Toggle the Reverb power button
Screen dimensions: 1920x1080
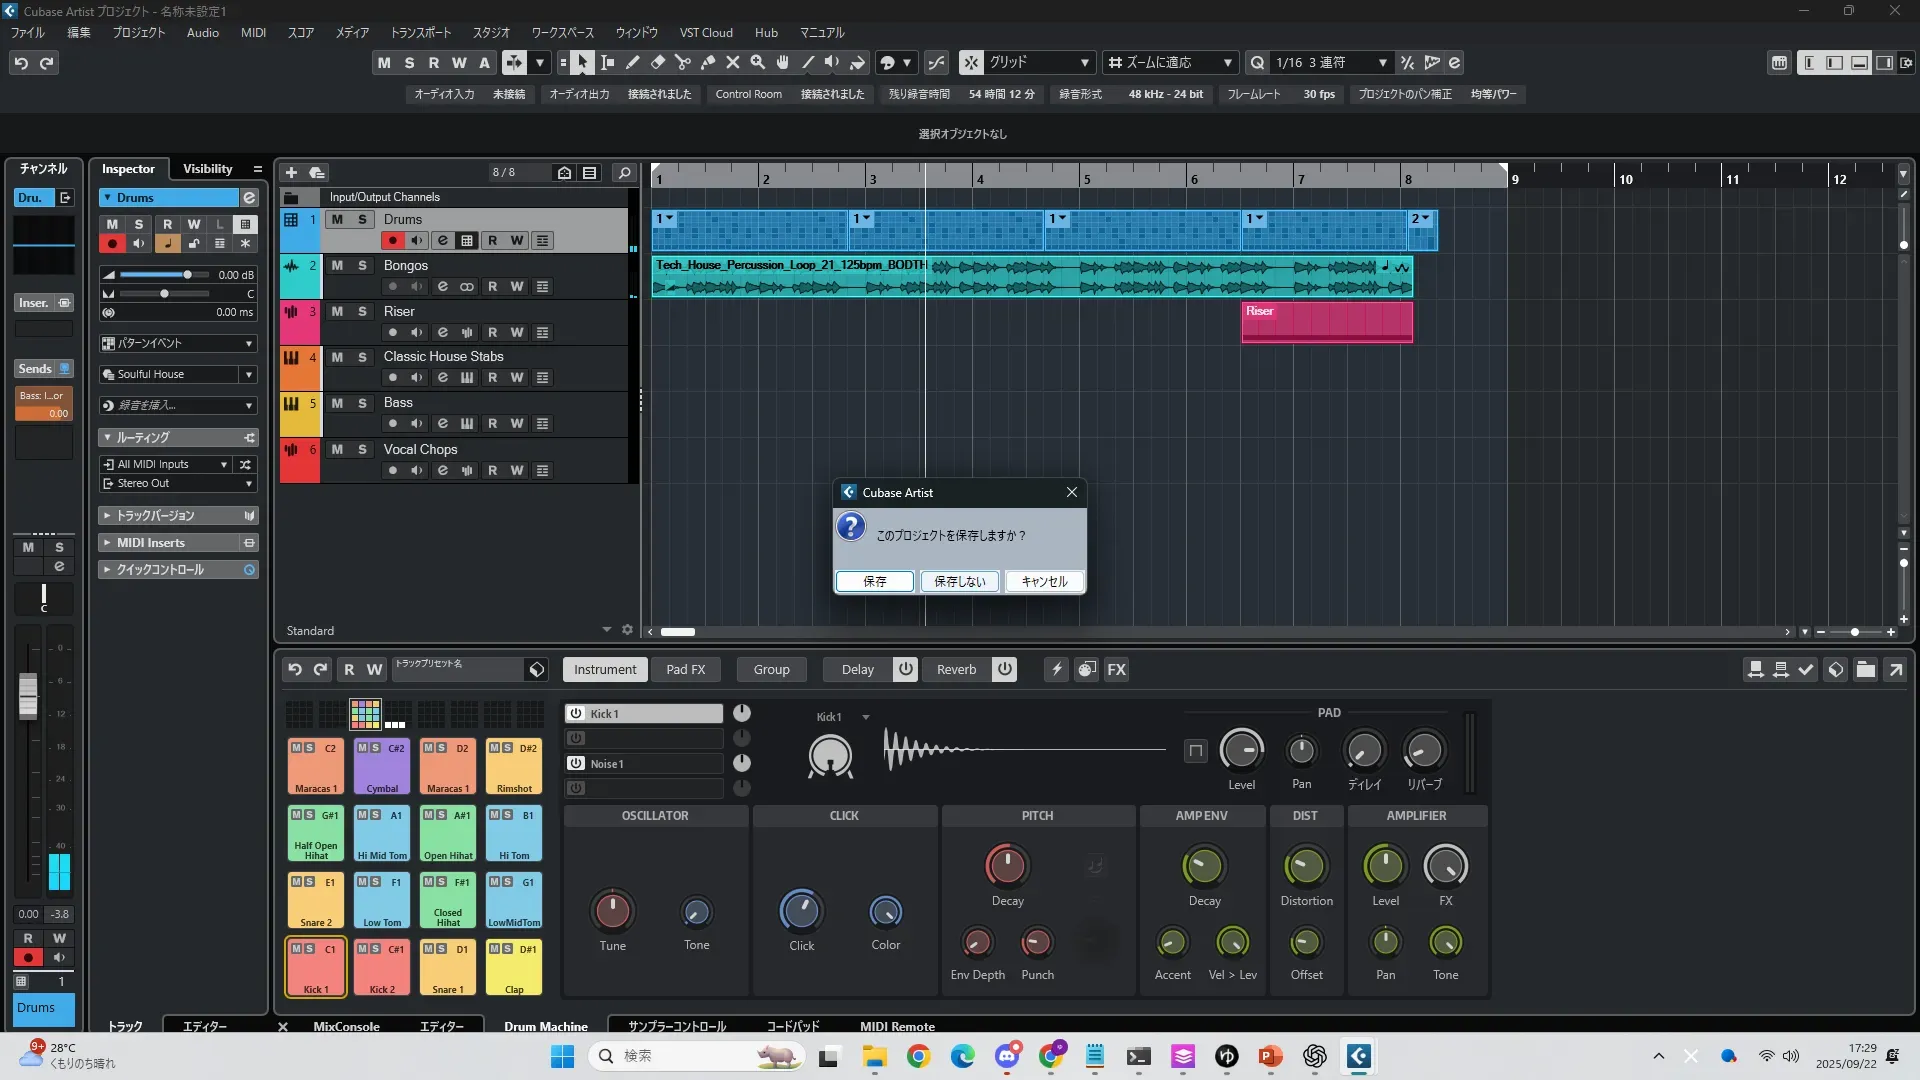(1005, 669)
